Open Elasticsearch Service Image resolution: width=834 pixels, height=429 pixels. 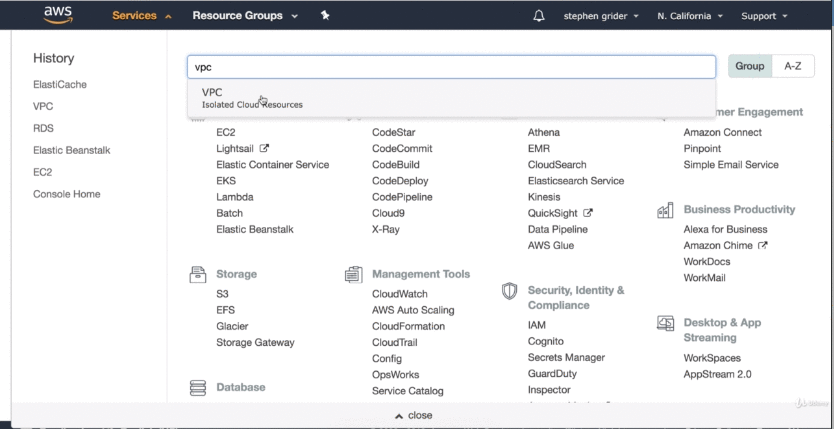tap(576, 181)
